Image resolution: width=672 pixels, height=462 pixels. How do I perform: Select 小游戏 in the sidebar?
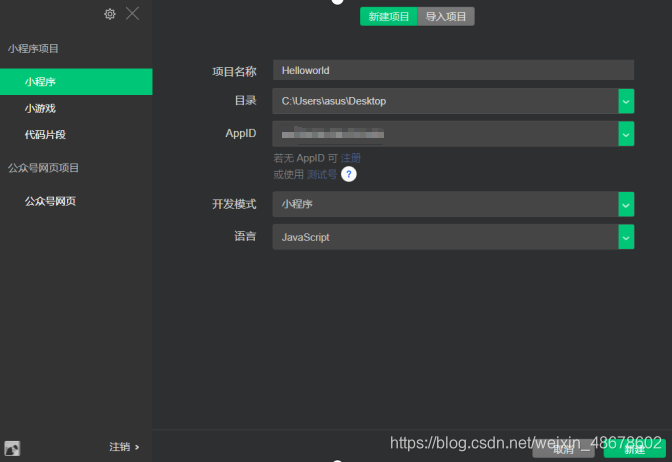point(40,108)
